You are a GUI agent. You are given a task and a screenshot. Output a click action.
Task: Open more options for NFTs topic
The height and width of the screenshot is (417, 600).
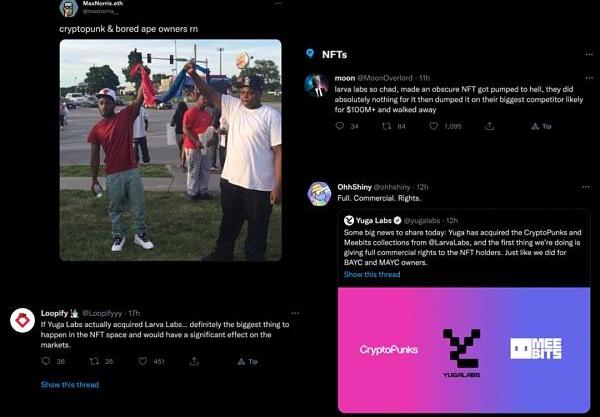589,54
